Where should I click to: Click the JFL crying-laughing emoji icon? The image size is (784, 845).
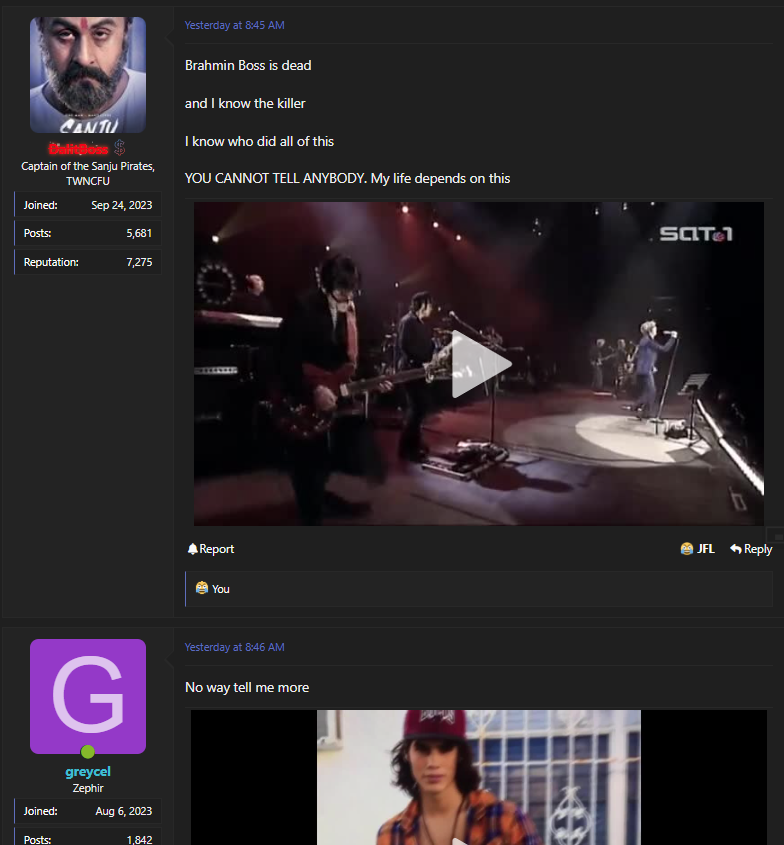(686, 549)
